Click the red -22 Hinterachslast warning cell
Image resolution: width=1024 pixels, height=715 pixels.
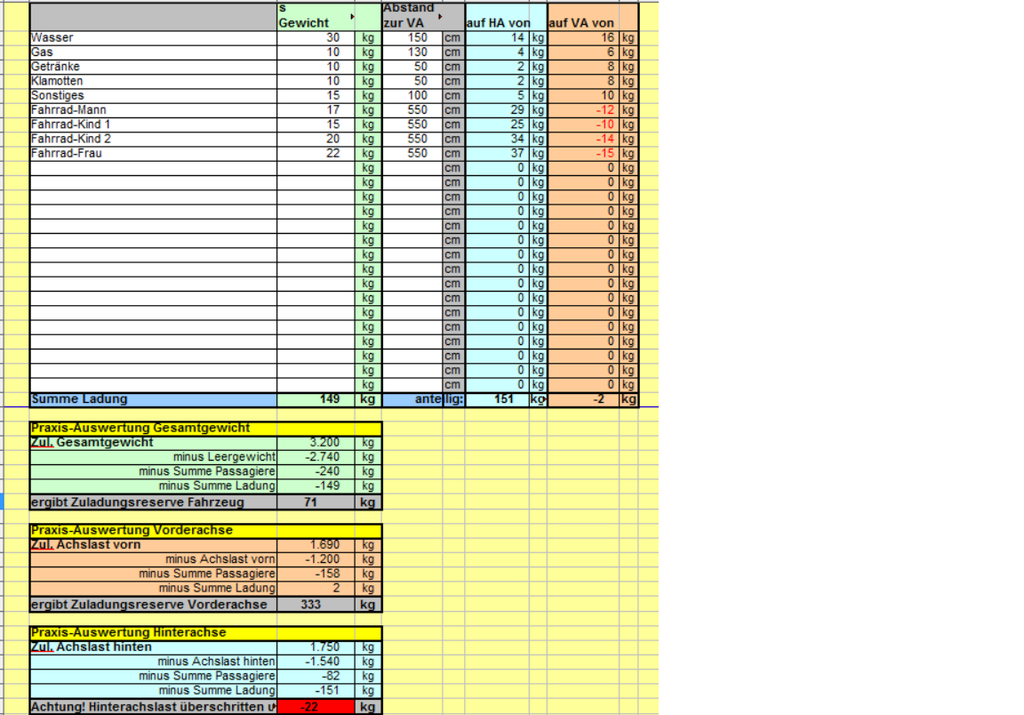pyautogui.click(x=316, y=707)
